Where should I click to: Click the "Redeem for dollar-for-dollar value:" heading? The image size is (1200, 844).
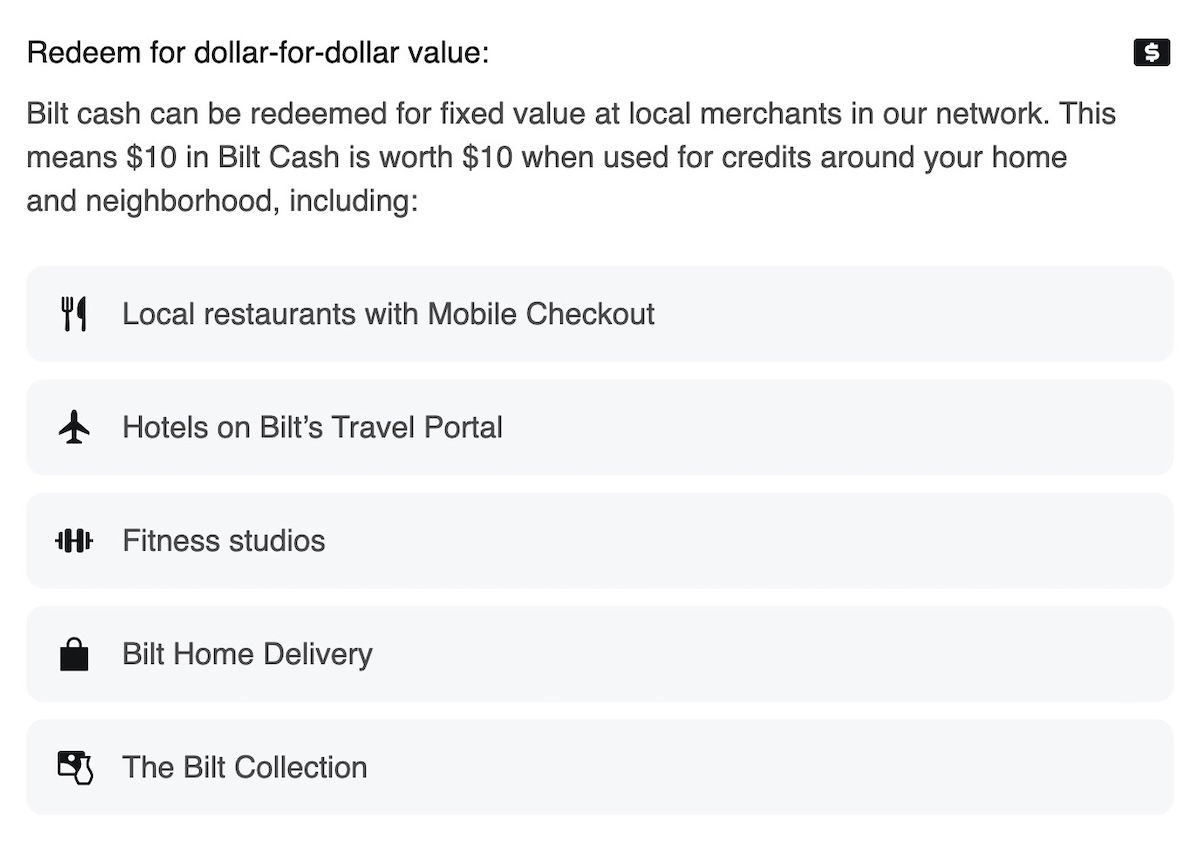coord(258,52)
